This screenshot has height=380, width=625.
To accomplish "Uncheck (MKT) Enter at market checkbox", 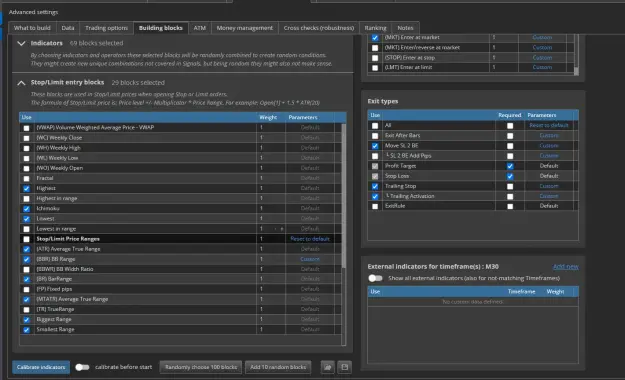I will (375, 38).
